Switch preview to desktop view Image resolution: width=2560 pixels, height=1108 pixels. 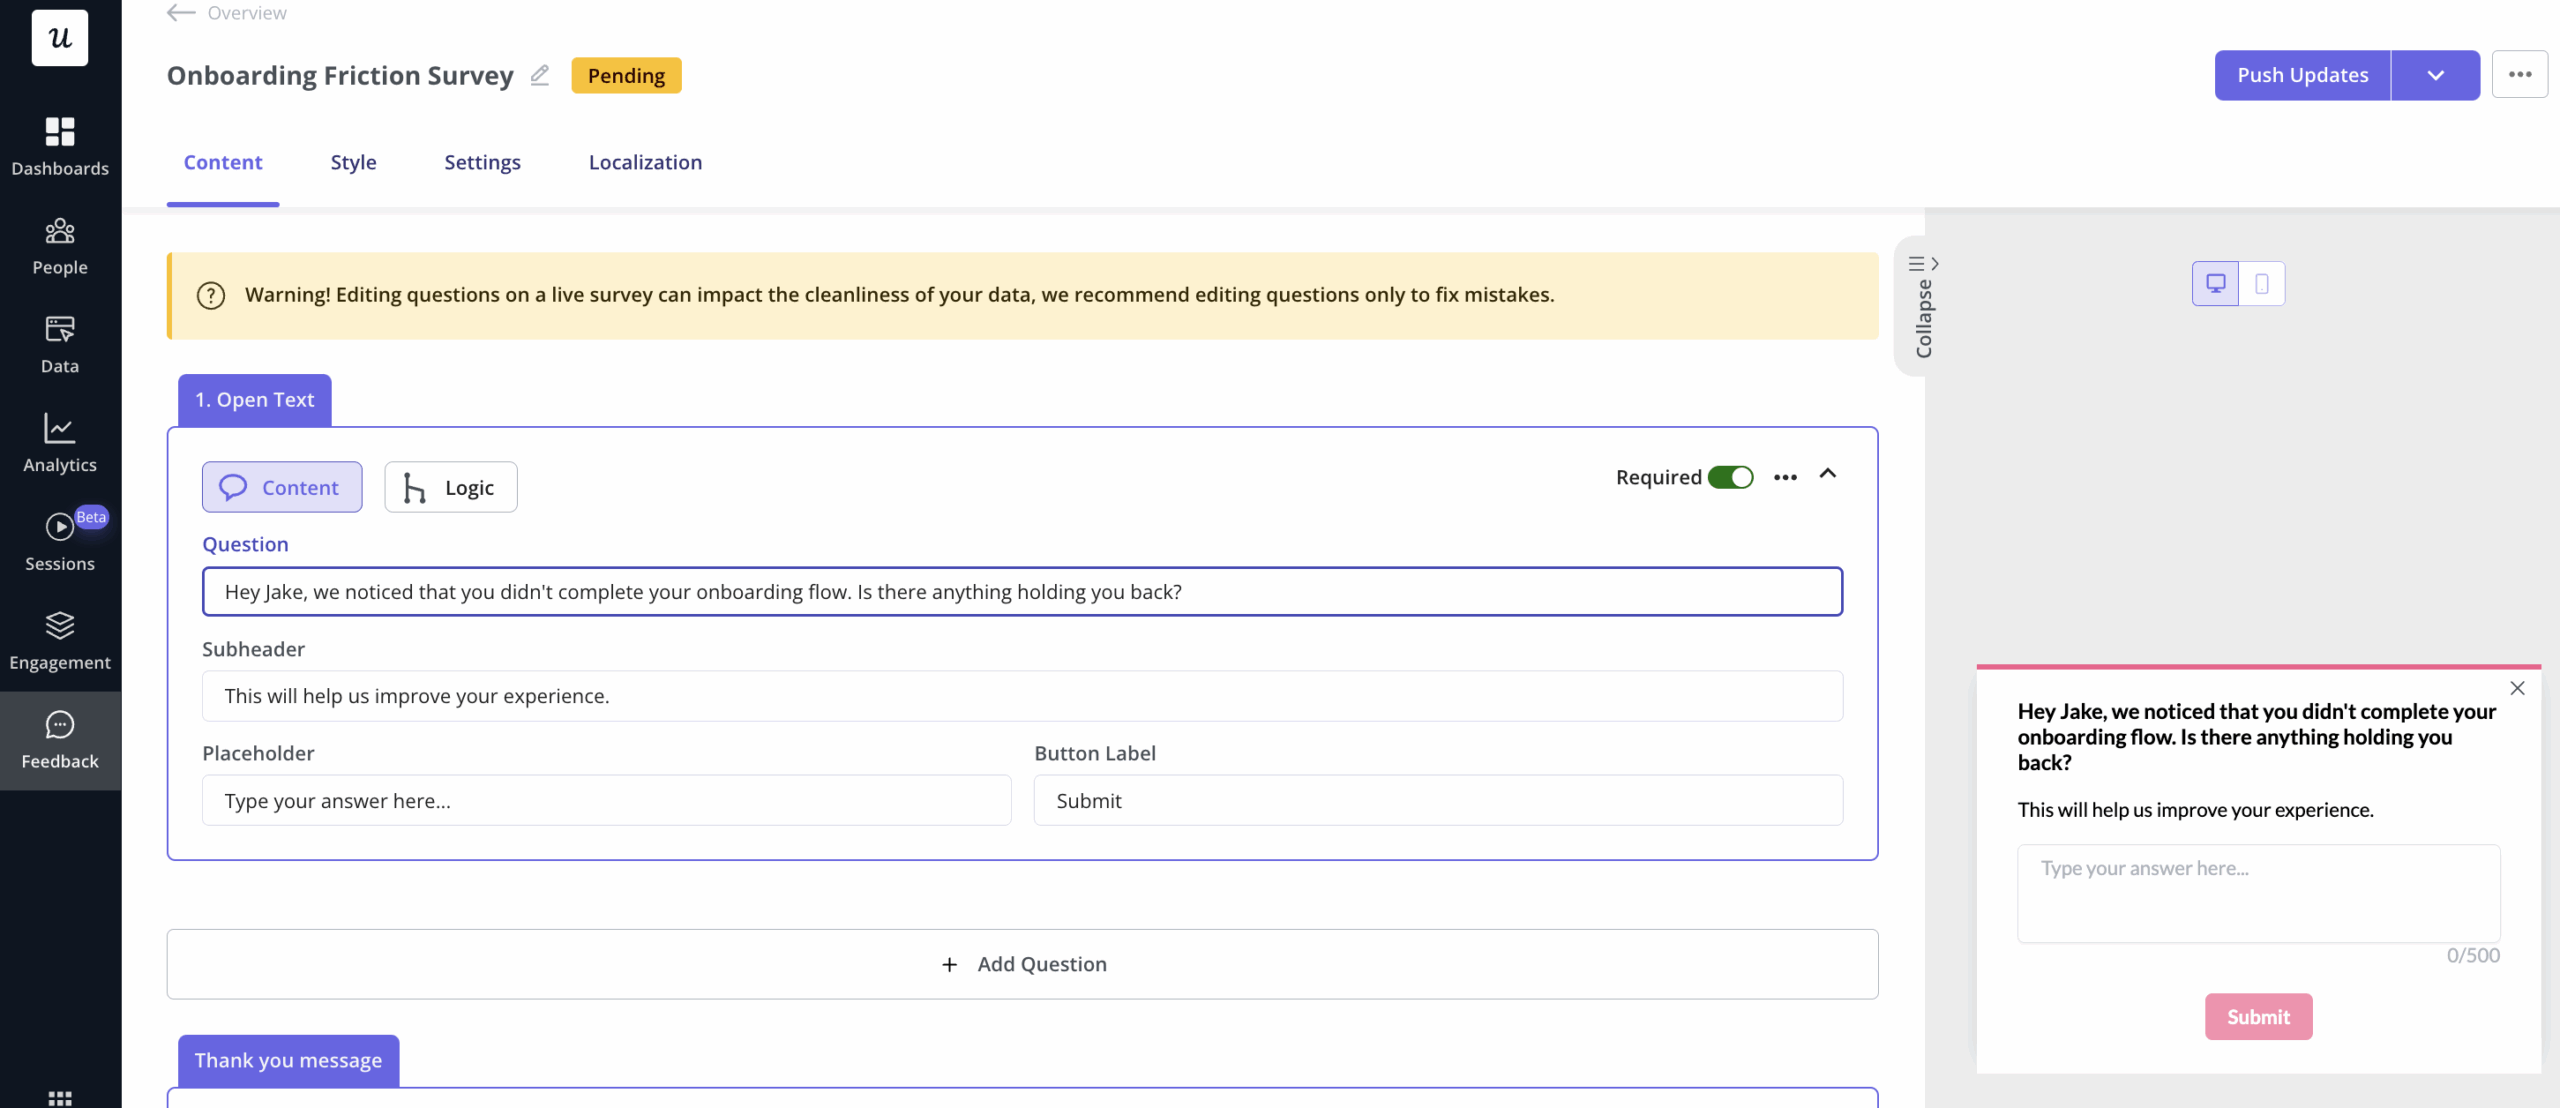click(x=2216, y=284)
